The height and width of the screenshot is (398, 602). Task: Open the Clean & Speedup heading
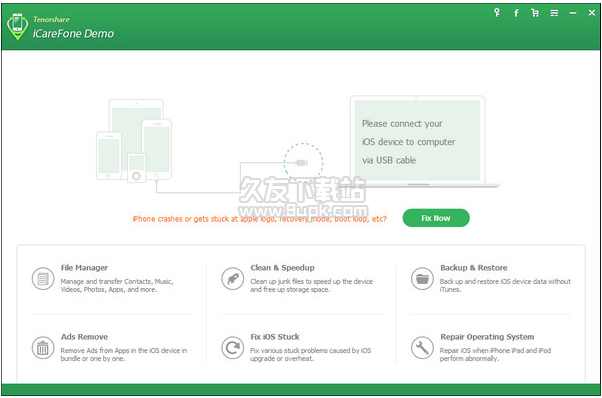pyautogui.click(x=282, y=268)
